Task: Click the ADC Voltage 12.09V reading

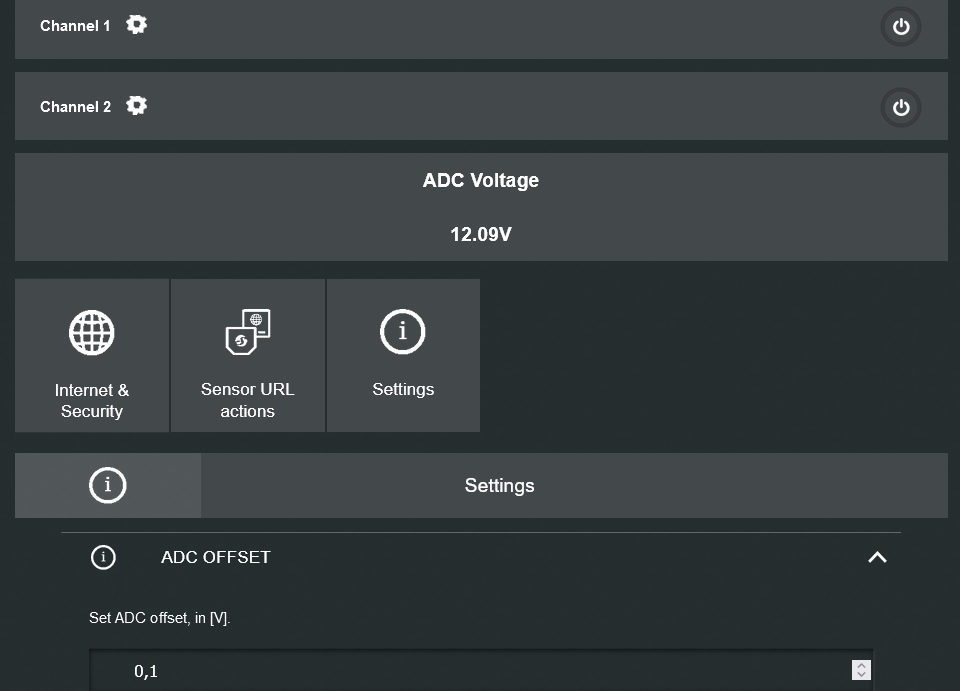Action: point(481,235)
